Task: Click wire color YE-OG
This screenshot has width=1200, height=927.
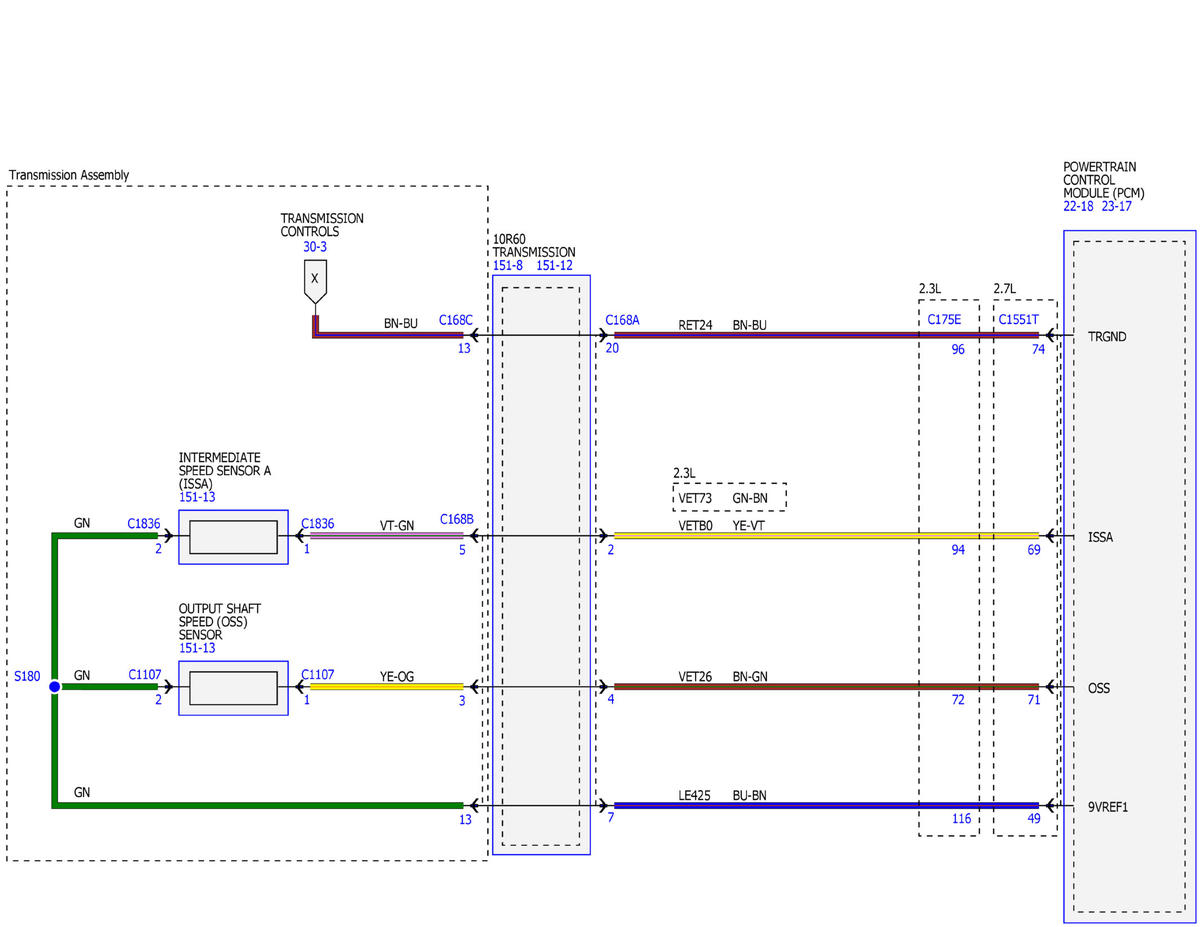Action: 397,675
